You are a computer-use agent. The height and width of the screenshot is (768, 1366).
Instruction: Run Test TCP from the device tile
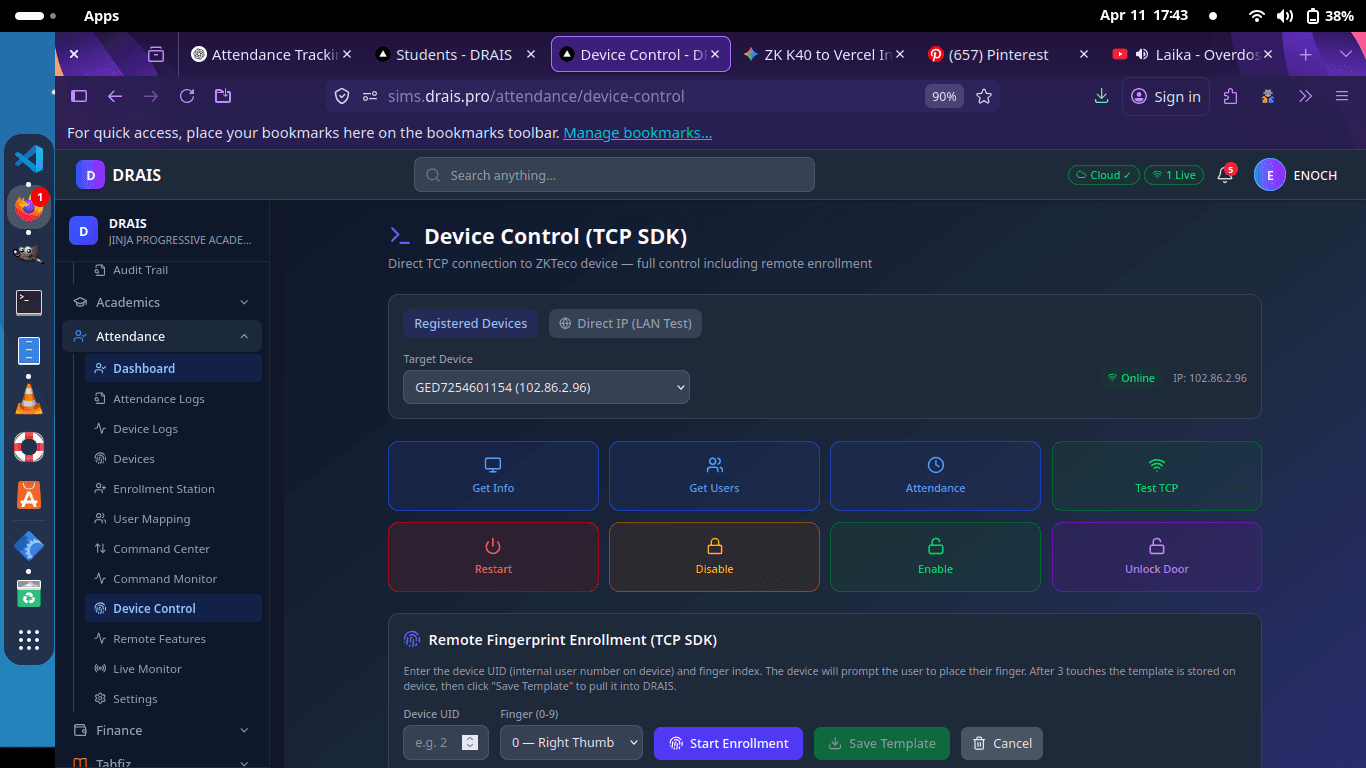click(1156, 476)
